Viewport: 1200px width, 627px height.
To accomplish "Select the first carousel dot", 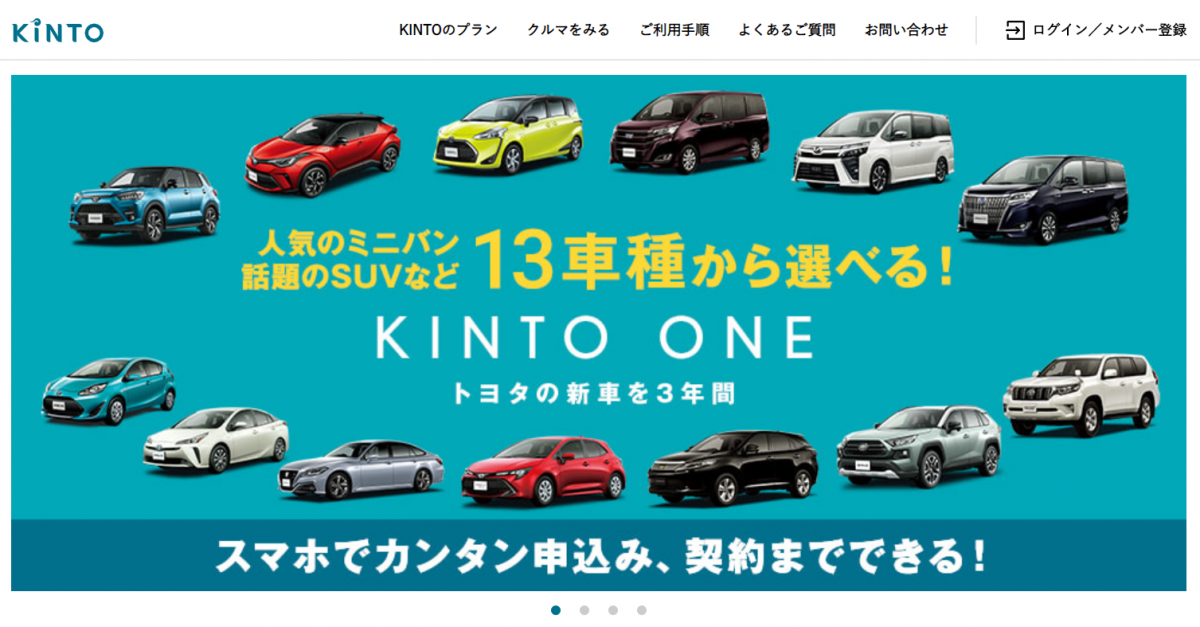I will point(556,610).
